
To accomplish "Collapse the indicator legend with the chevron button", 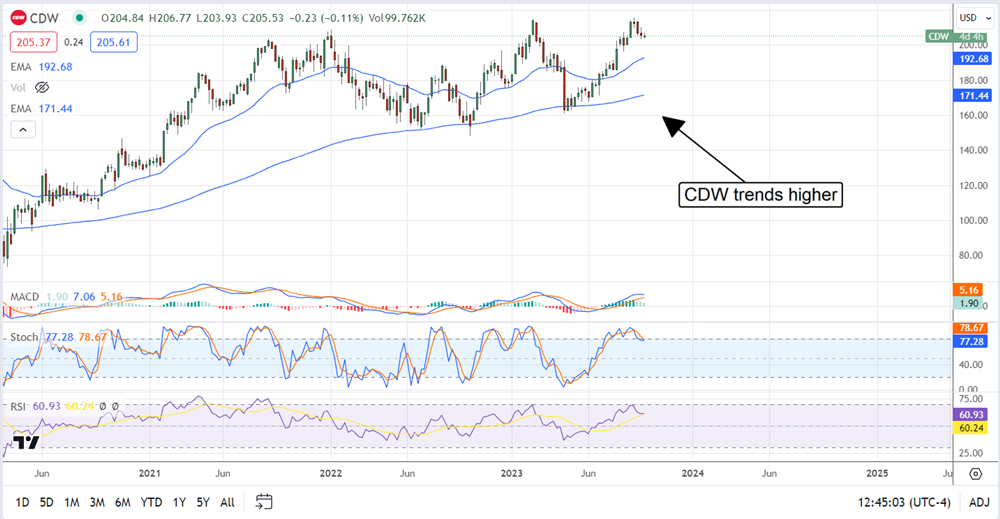I will coord(23,130).
